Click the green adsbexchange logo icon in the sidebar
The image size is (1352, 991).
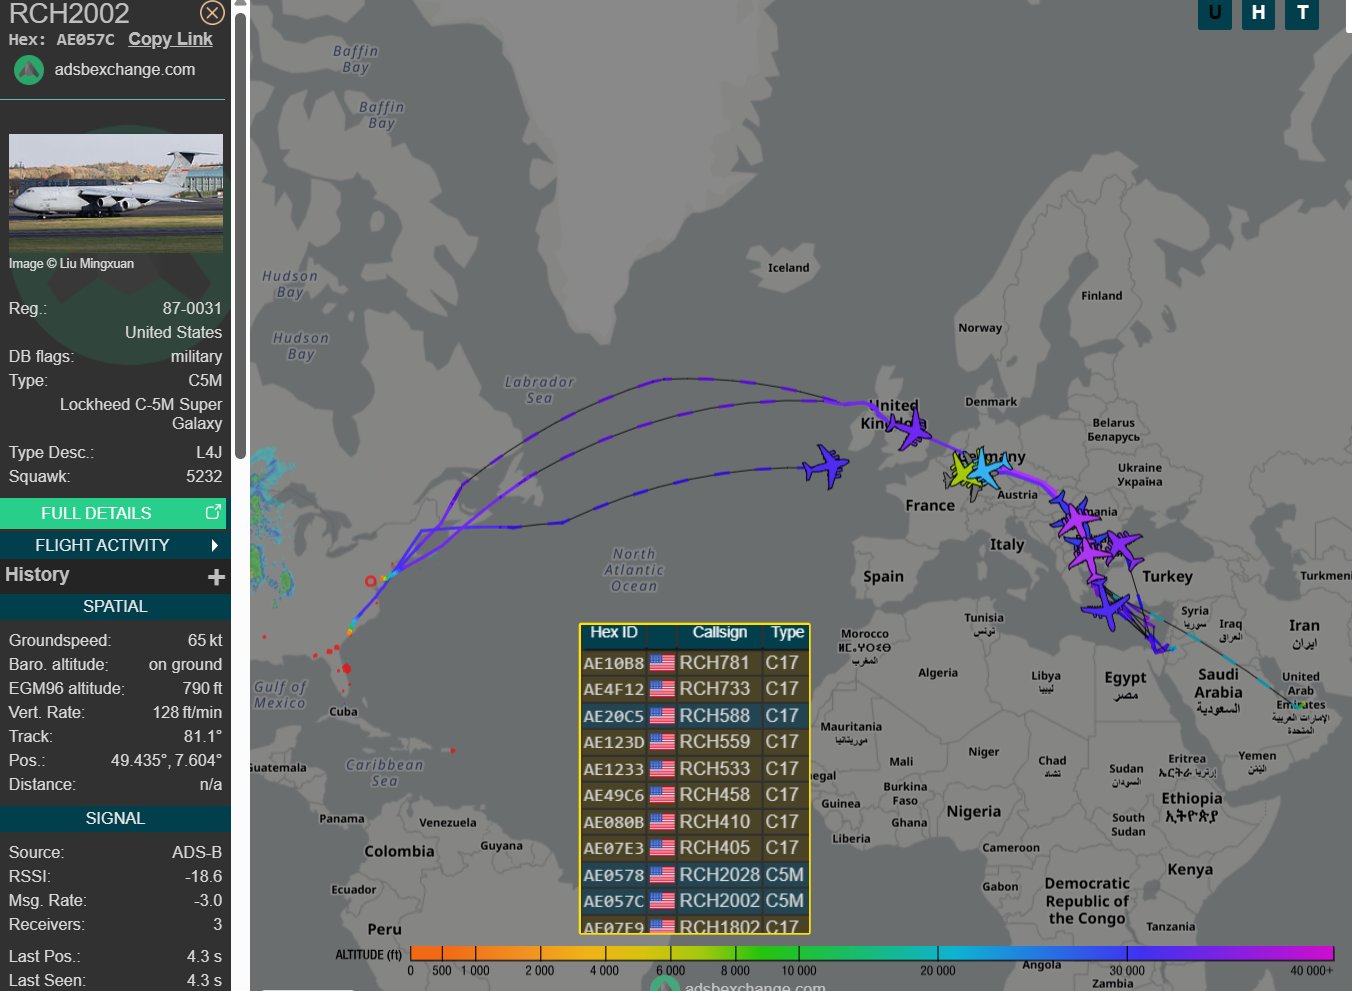point(29,70)
